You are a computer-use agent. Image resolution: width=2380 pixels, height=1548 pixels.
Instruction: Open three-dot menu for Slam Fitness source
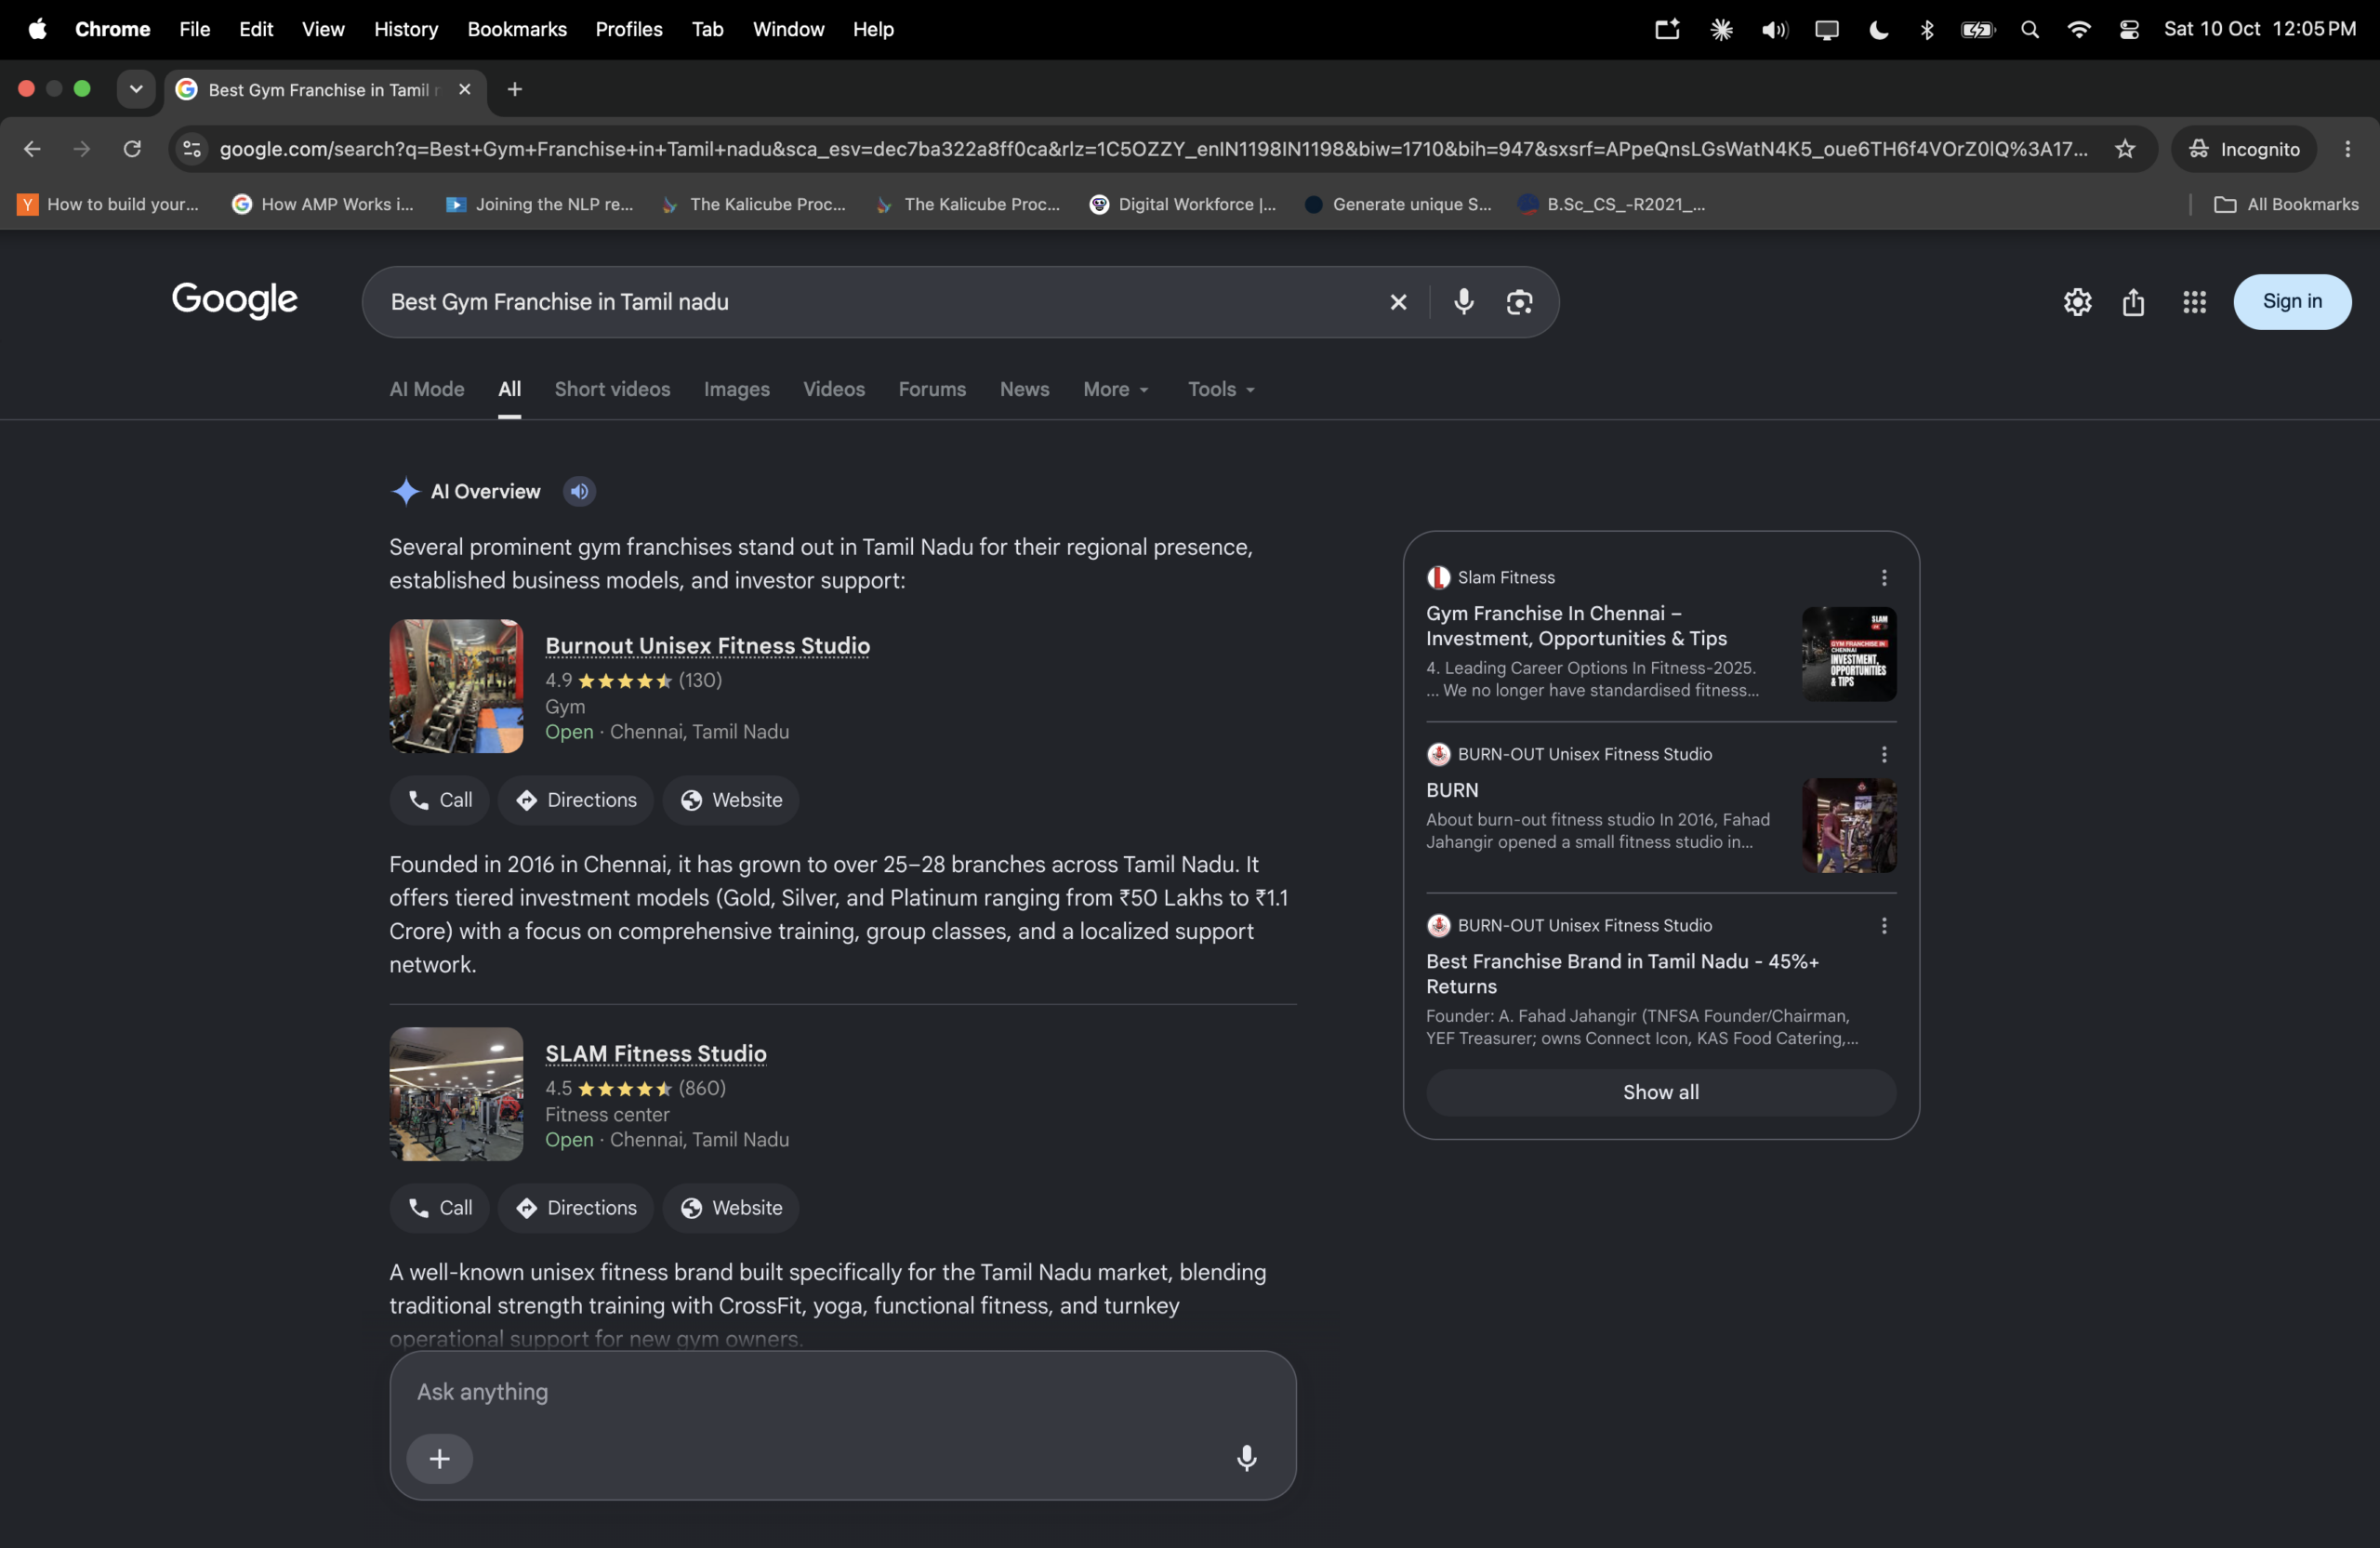pos(1884,578)
